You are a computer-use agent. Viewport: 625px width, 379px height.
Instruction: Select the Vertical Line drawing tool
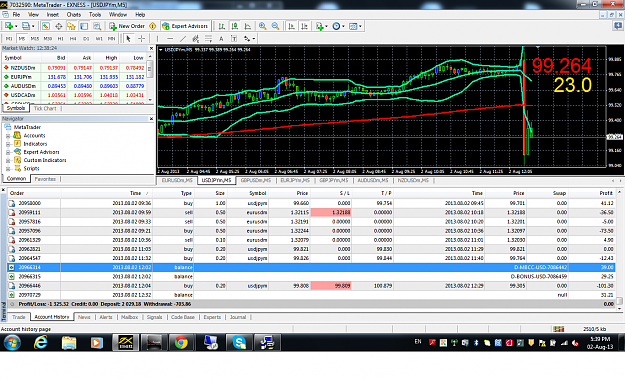157,39
